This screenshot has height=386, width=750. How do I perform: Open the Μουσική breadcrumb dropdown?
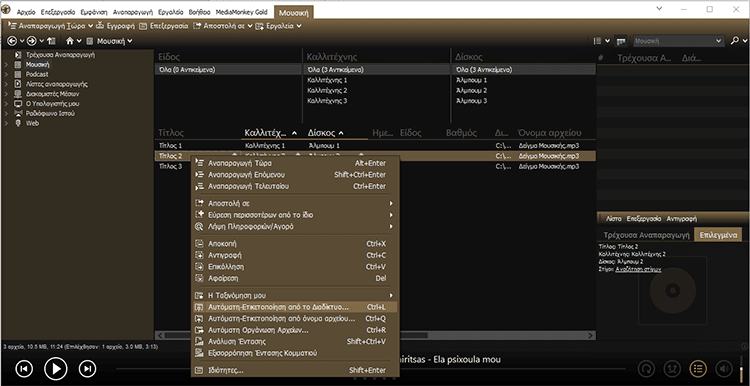click(130, 41)
